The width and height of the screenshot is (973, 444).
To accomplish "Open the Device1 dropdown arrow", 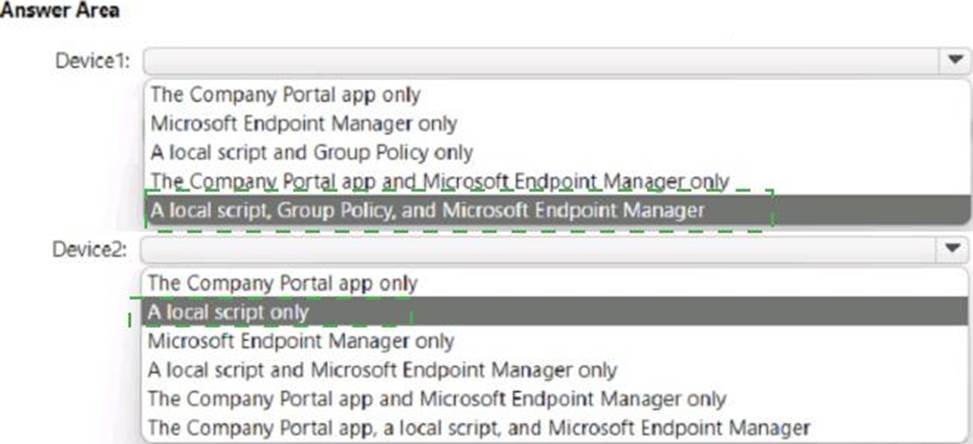I will tap(952, 60).
